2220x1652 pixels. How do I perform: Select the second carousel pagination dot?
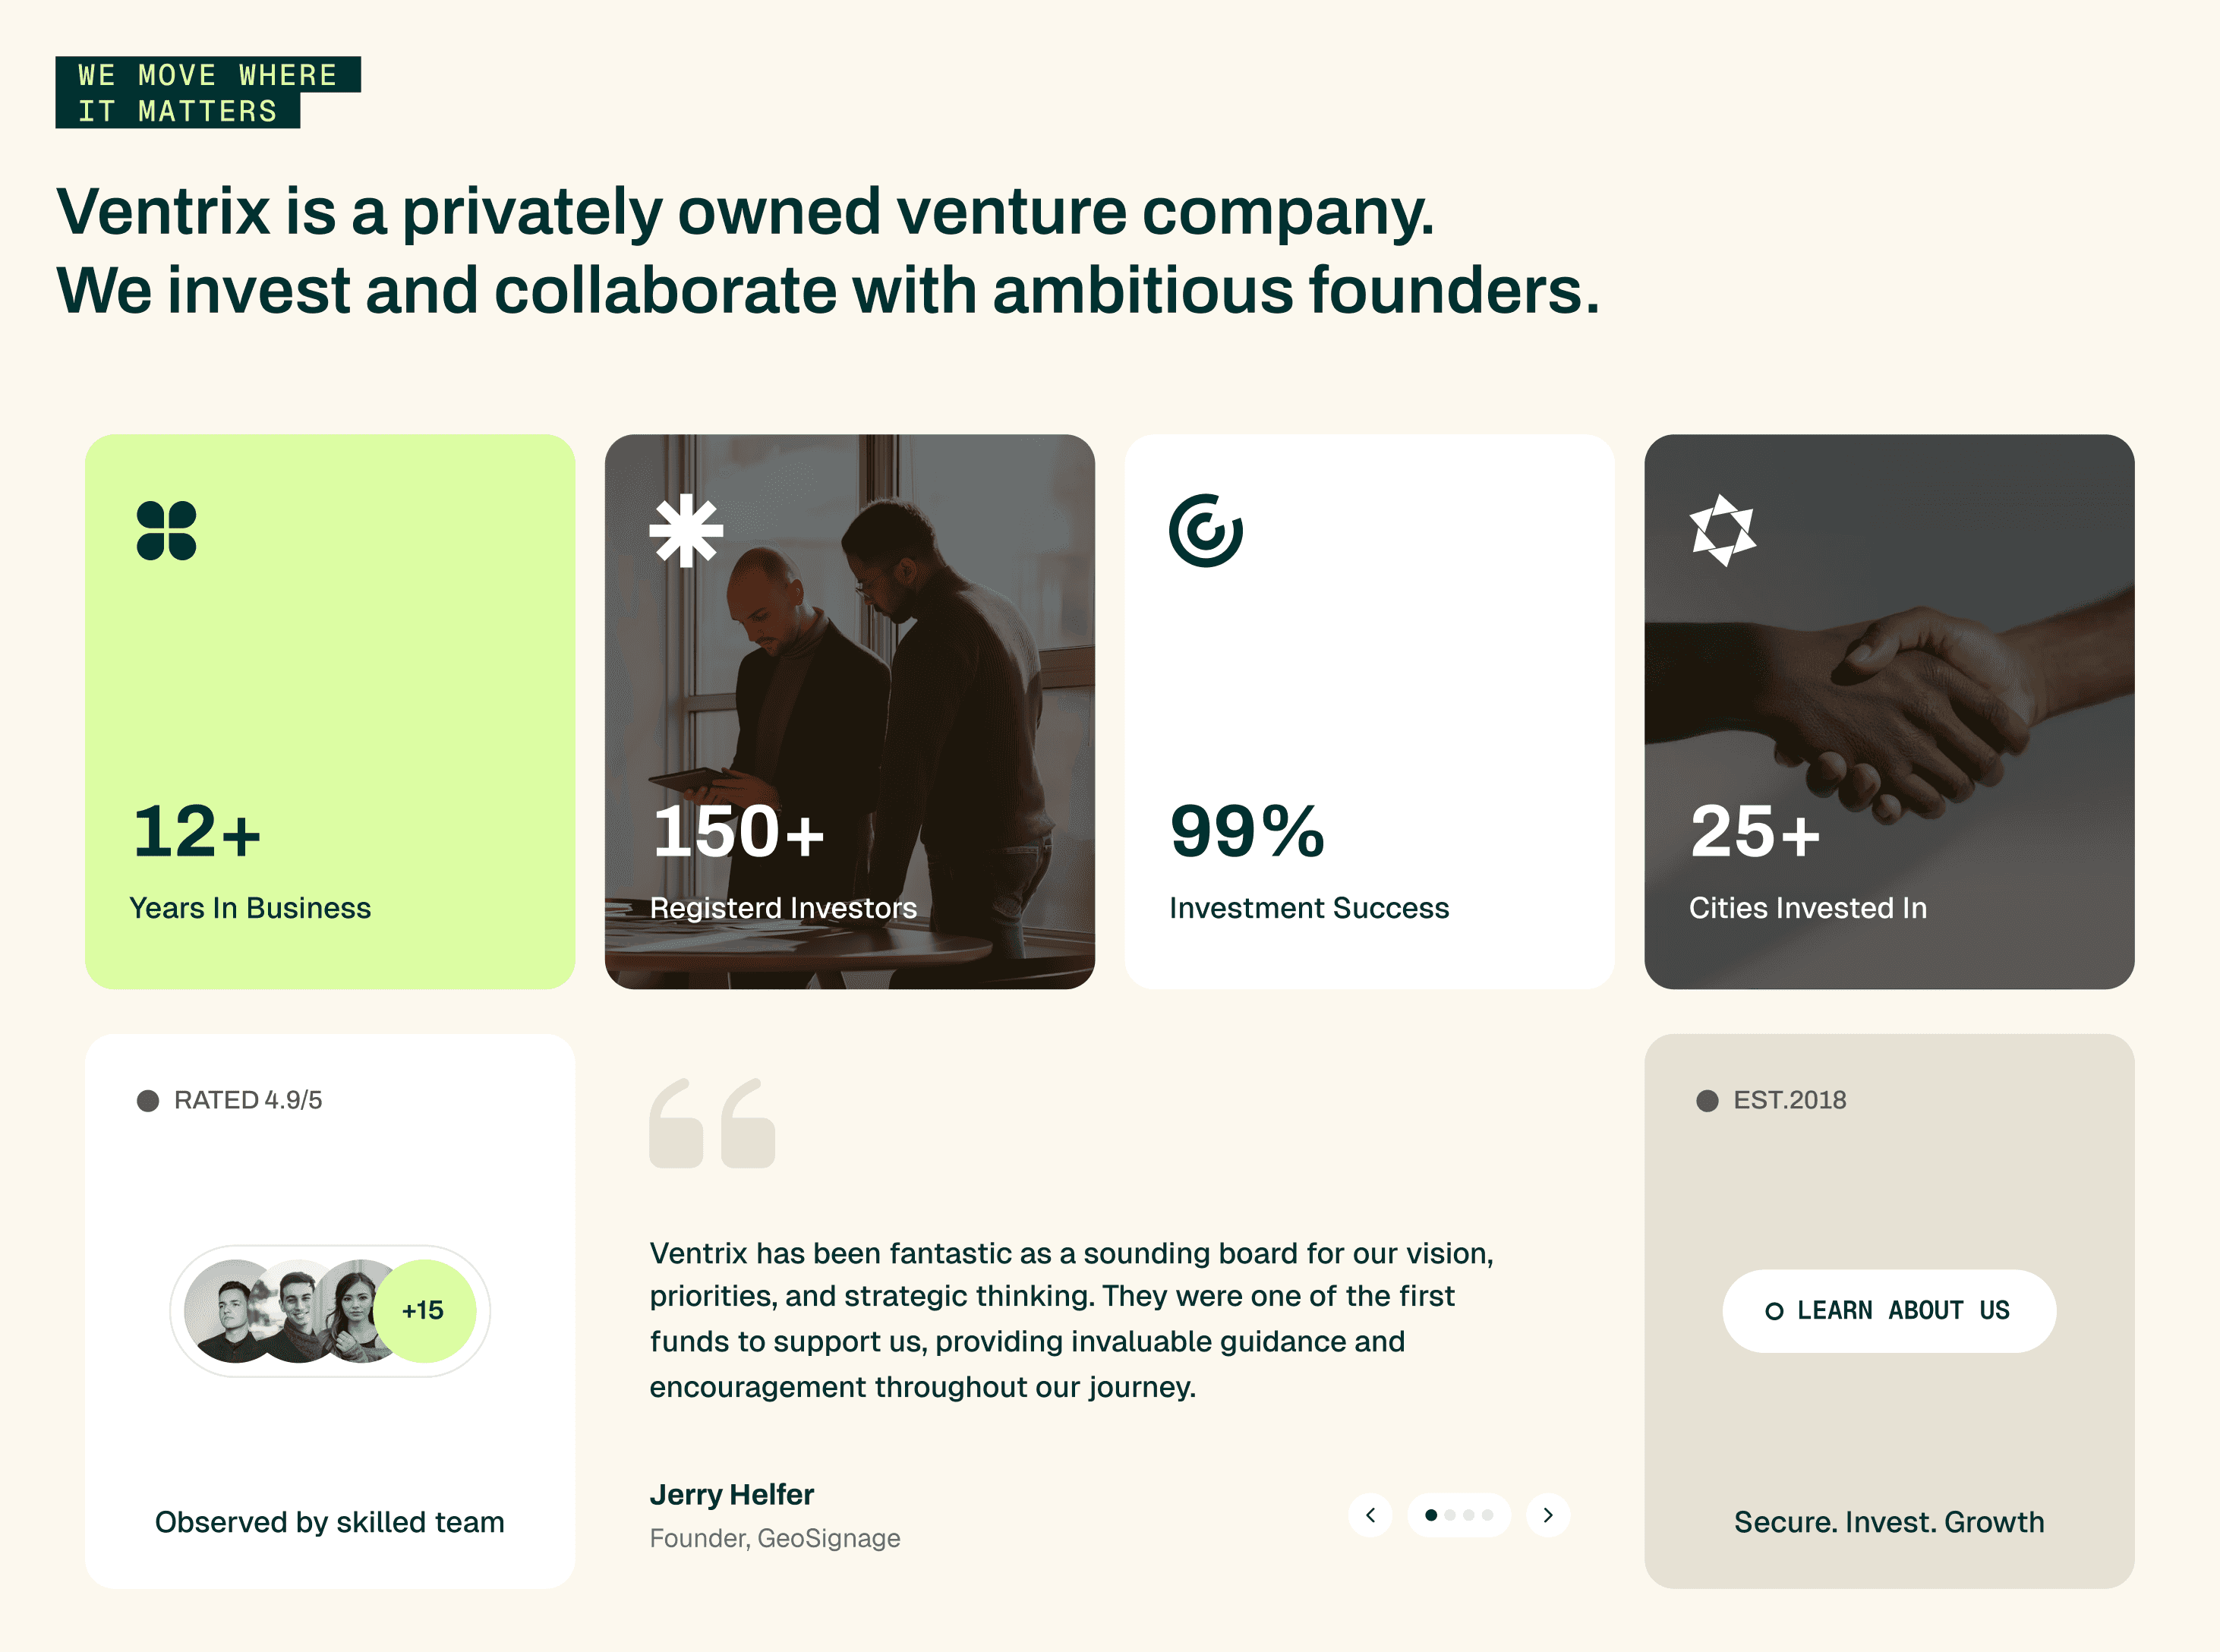tap(1450, 1515)
